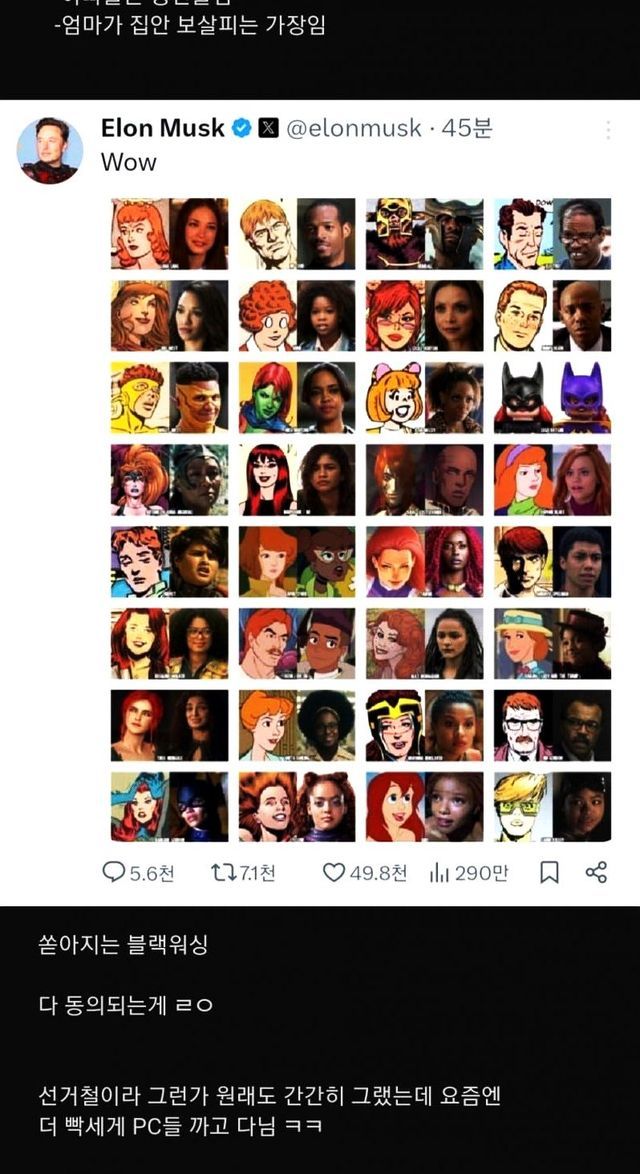Click the 49.8천 like count

tap(379, 872)
